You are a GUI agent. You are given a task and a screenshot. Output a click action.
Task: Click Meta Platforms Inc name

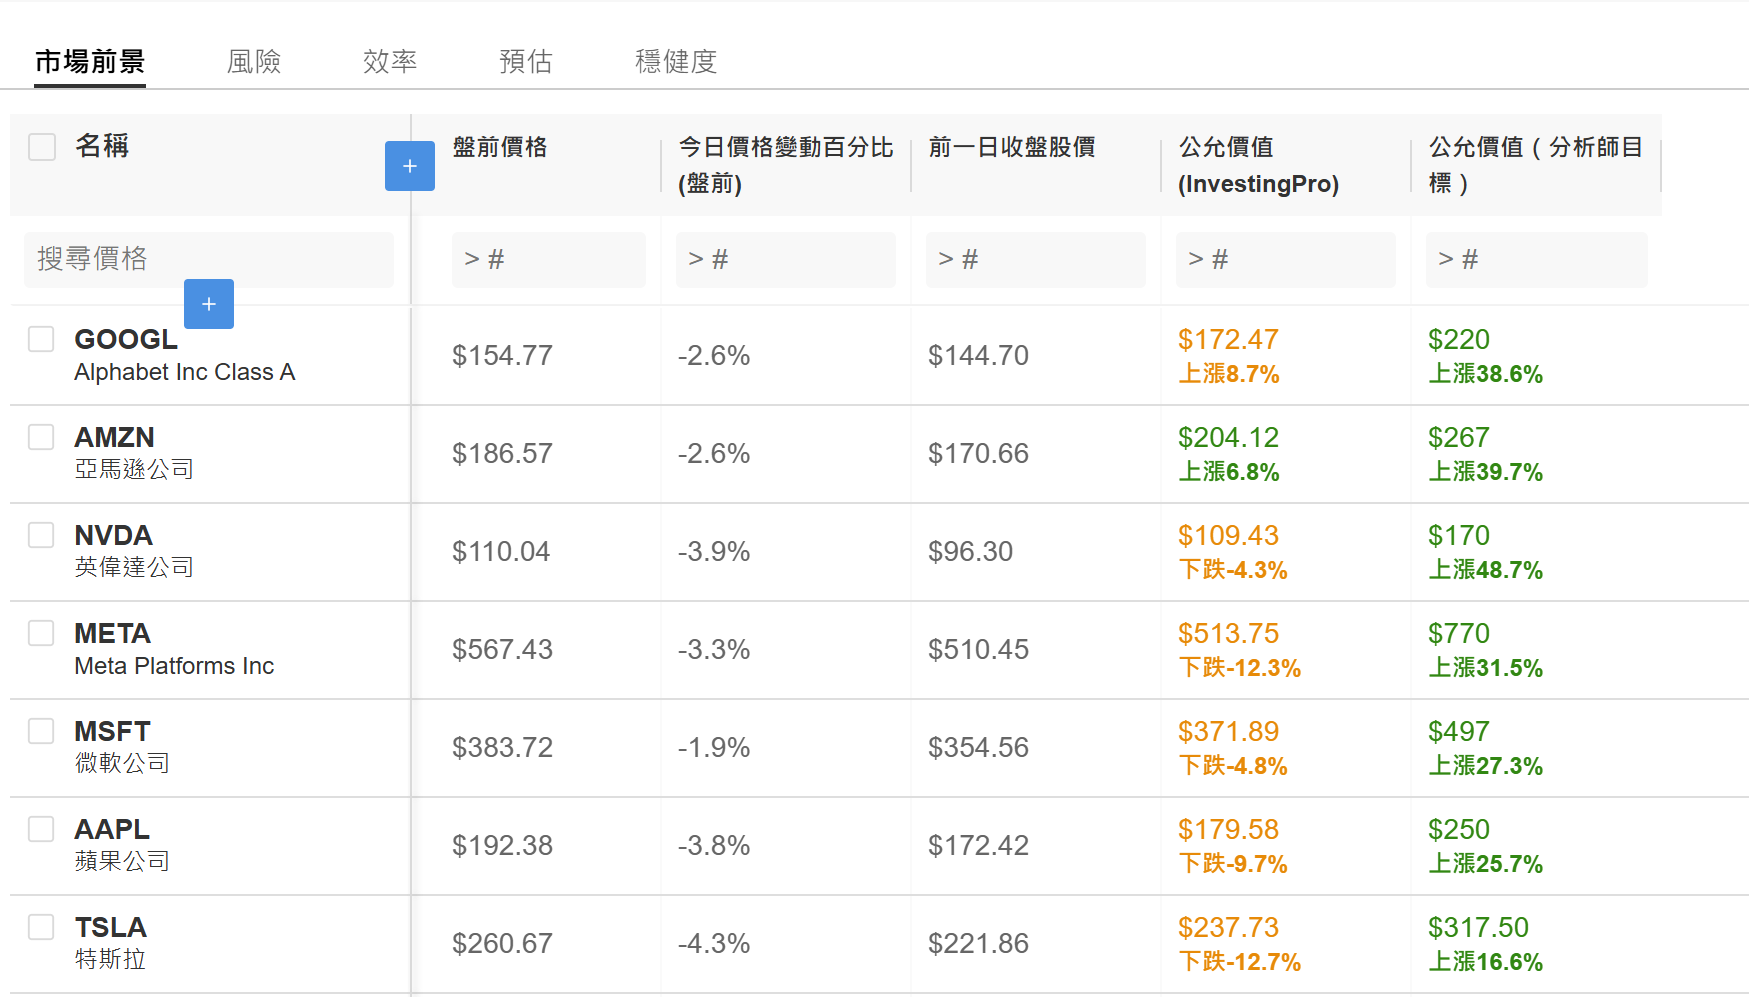[x=174, y=666]
